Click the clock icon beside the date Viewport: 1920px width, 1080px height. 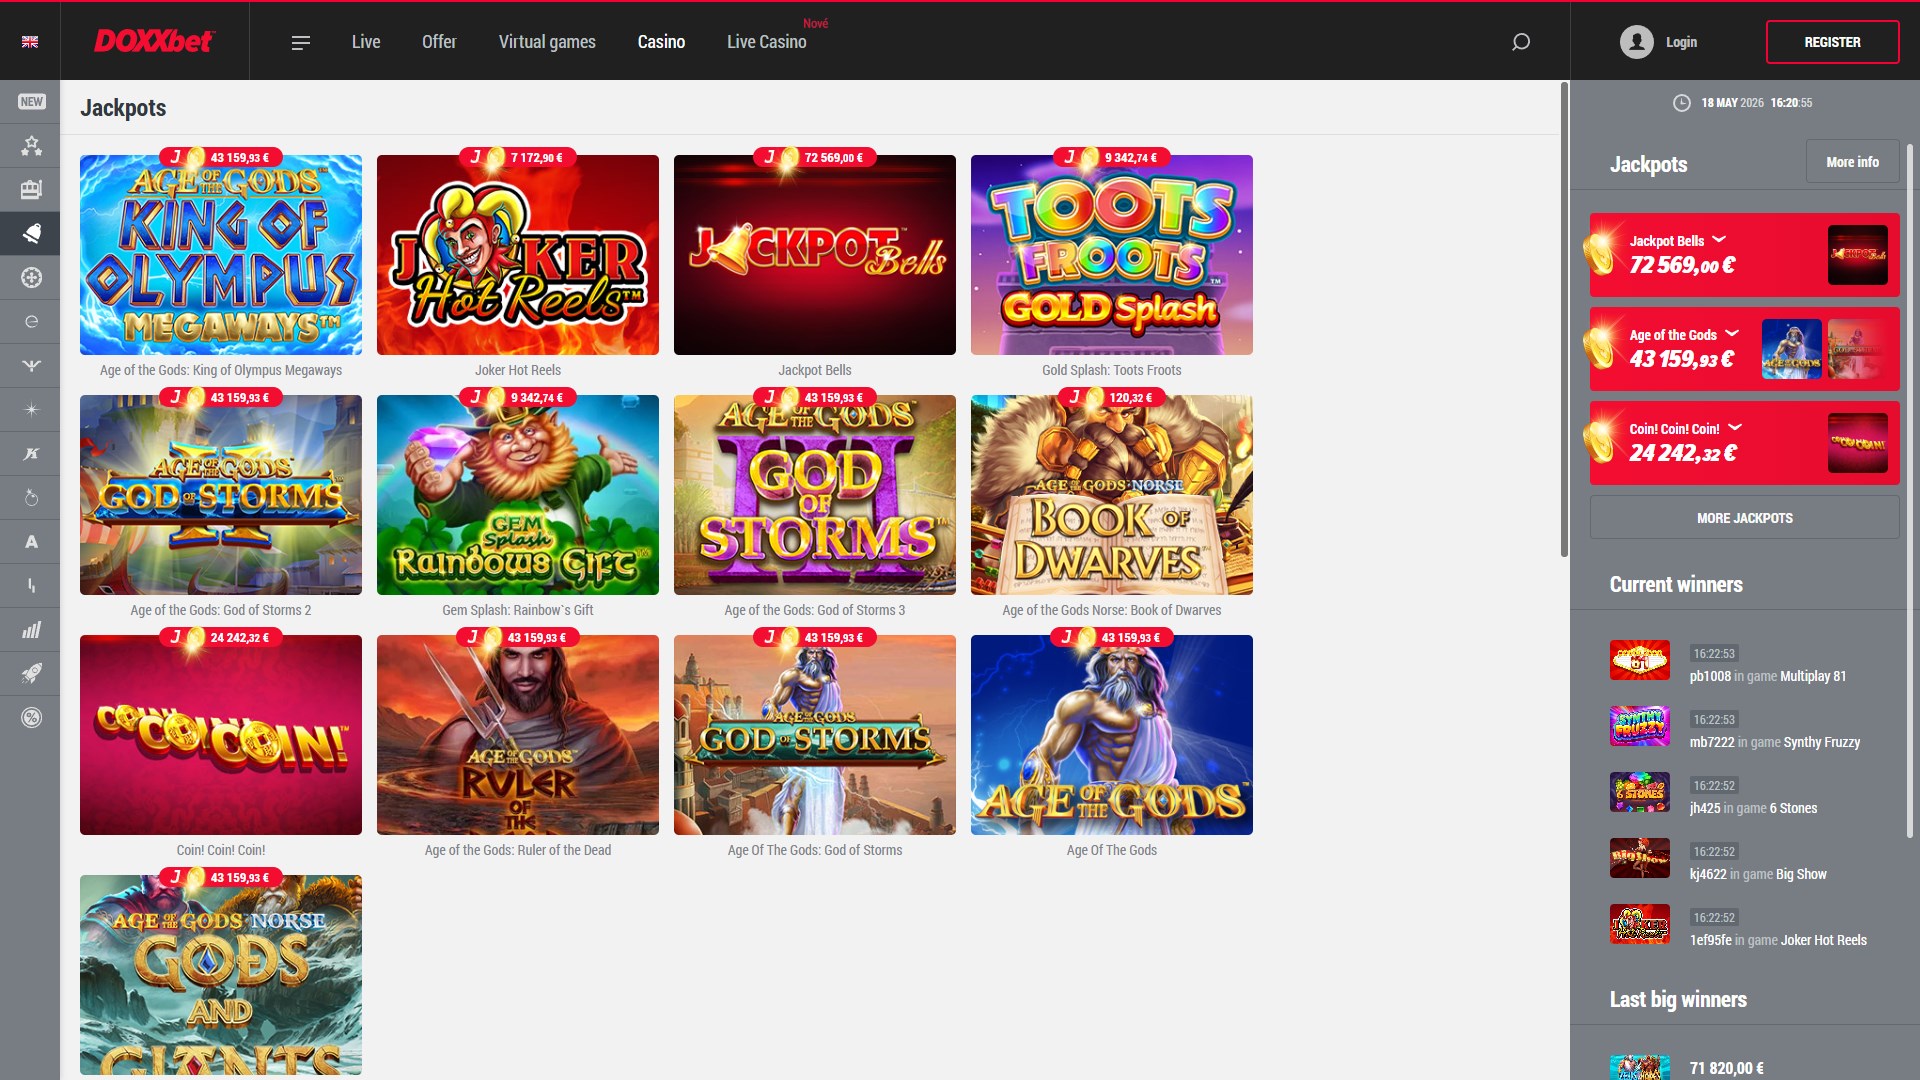[x=1682, y=103]
